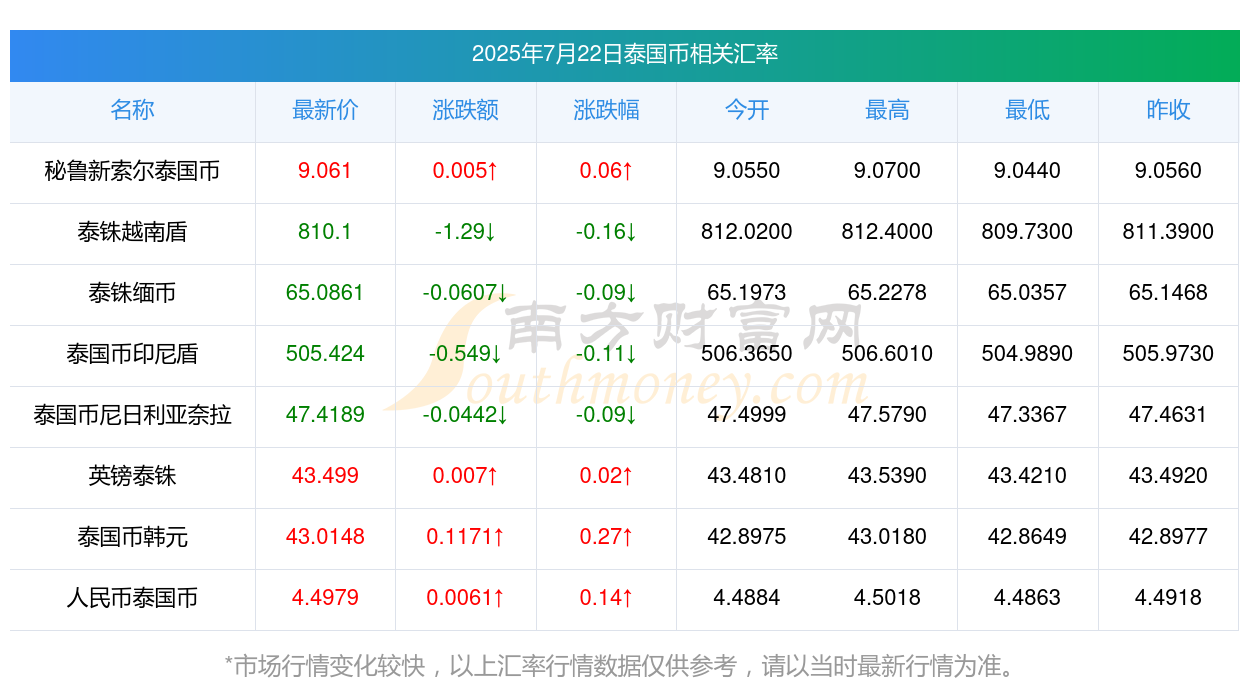Click change amount -0.549↓
Image resolution: width=1250 pixels, height=698 pixels.
click(x=465, y=354)
